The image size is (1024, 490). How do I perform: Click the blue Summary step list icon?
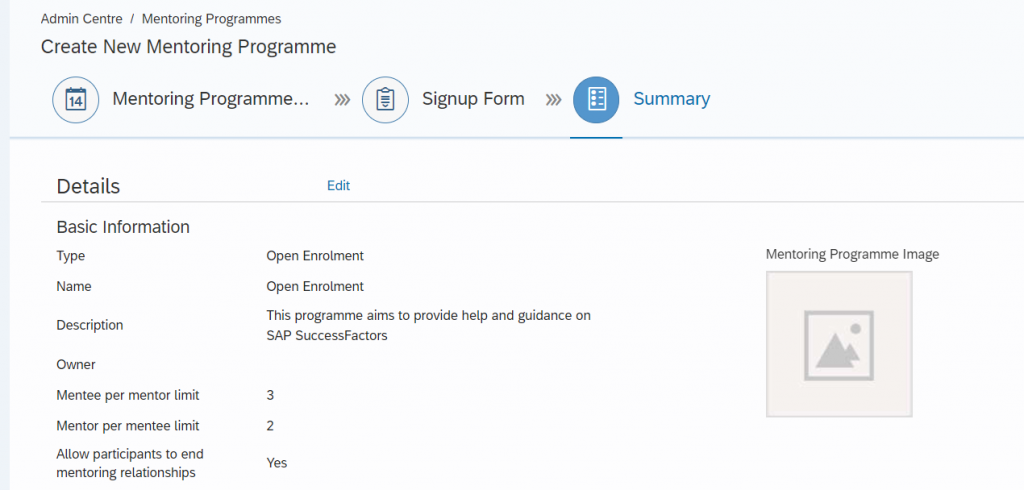pyautogui.click(x=596, y=100)
